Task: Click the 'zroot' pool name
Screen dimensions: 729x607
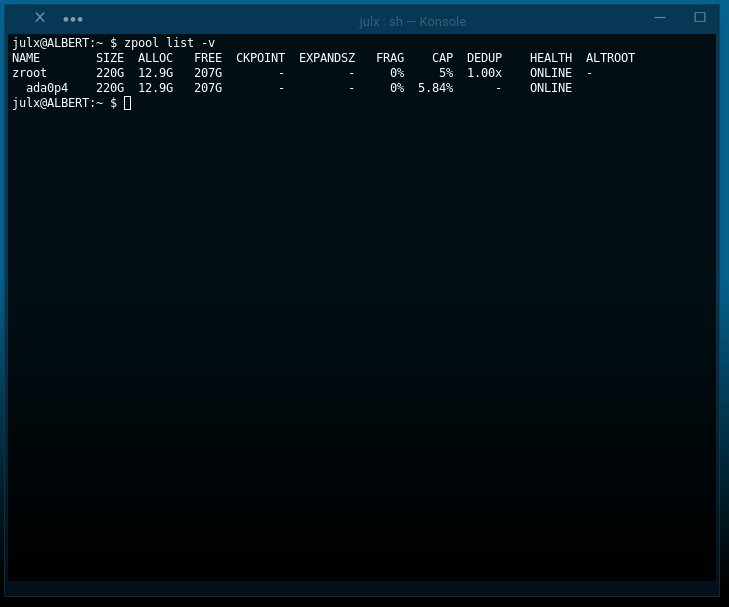Action: click(29, 73)
